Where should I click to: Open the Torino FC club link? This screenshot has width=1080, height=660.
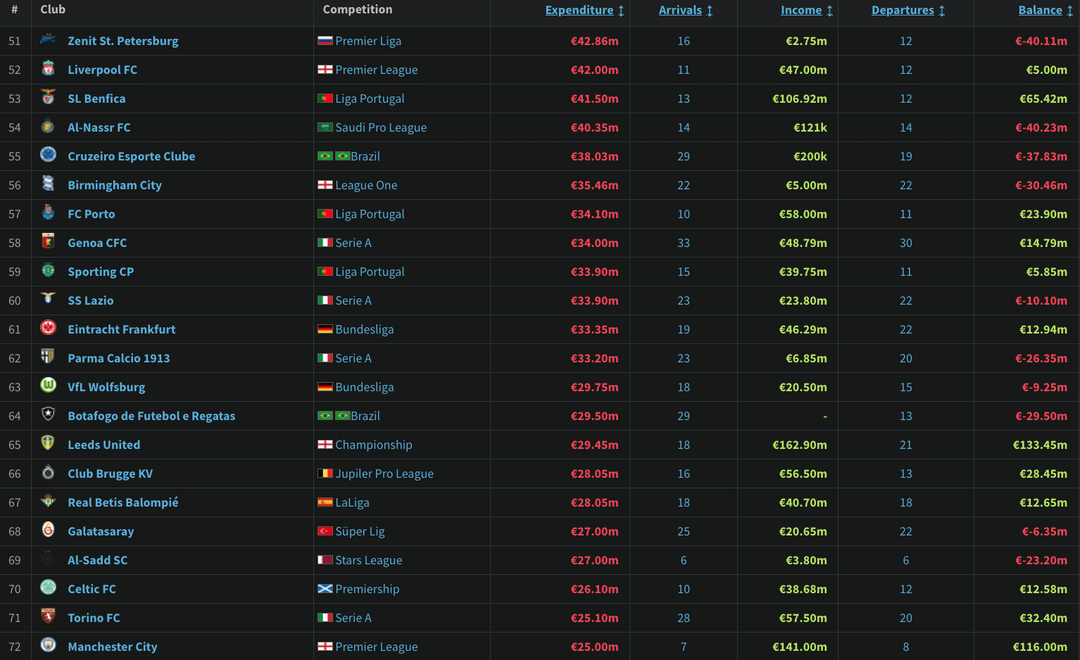[94, 619]
